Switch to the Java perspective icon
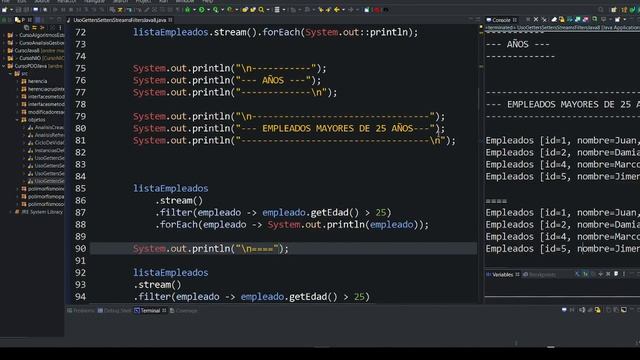This screenshot has width=640, height=360. 624,10
